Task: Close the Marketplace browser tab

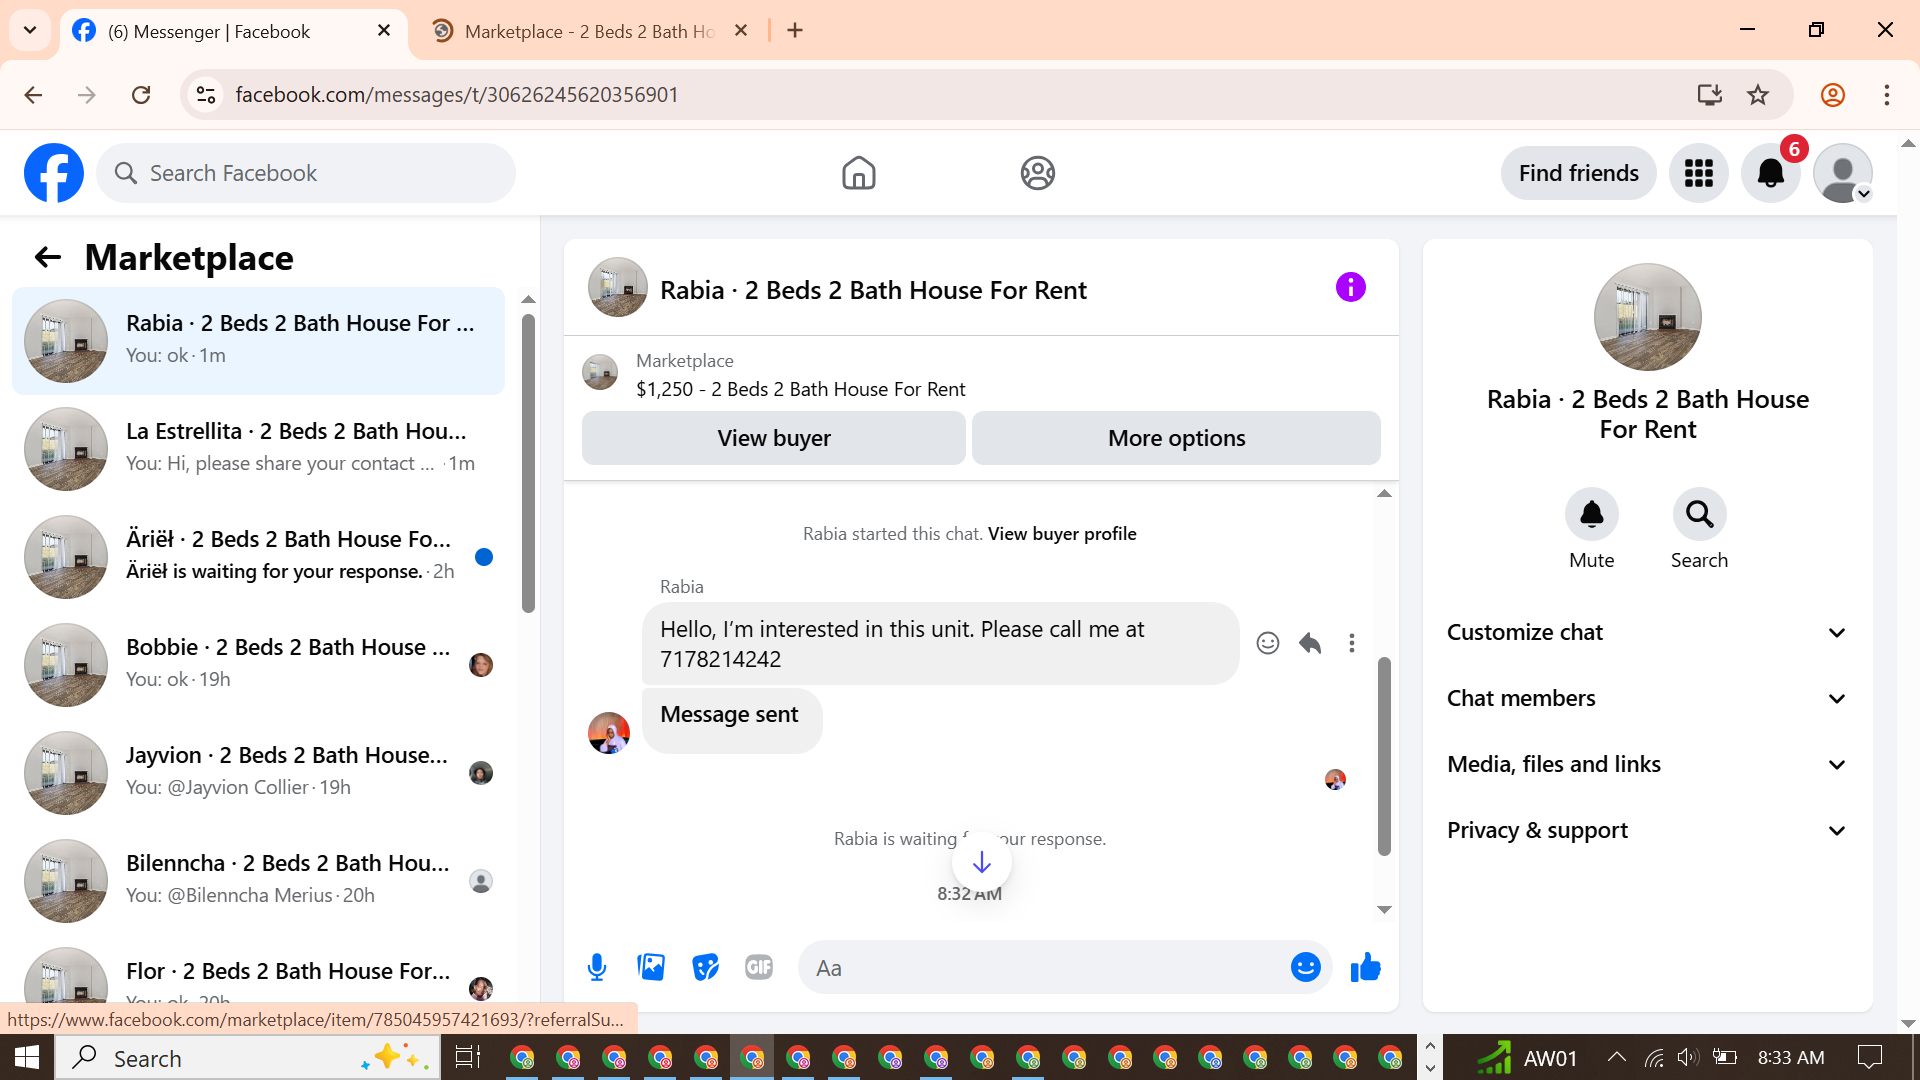Action: (x=741, y=31)
